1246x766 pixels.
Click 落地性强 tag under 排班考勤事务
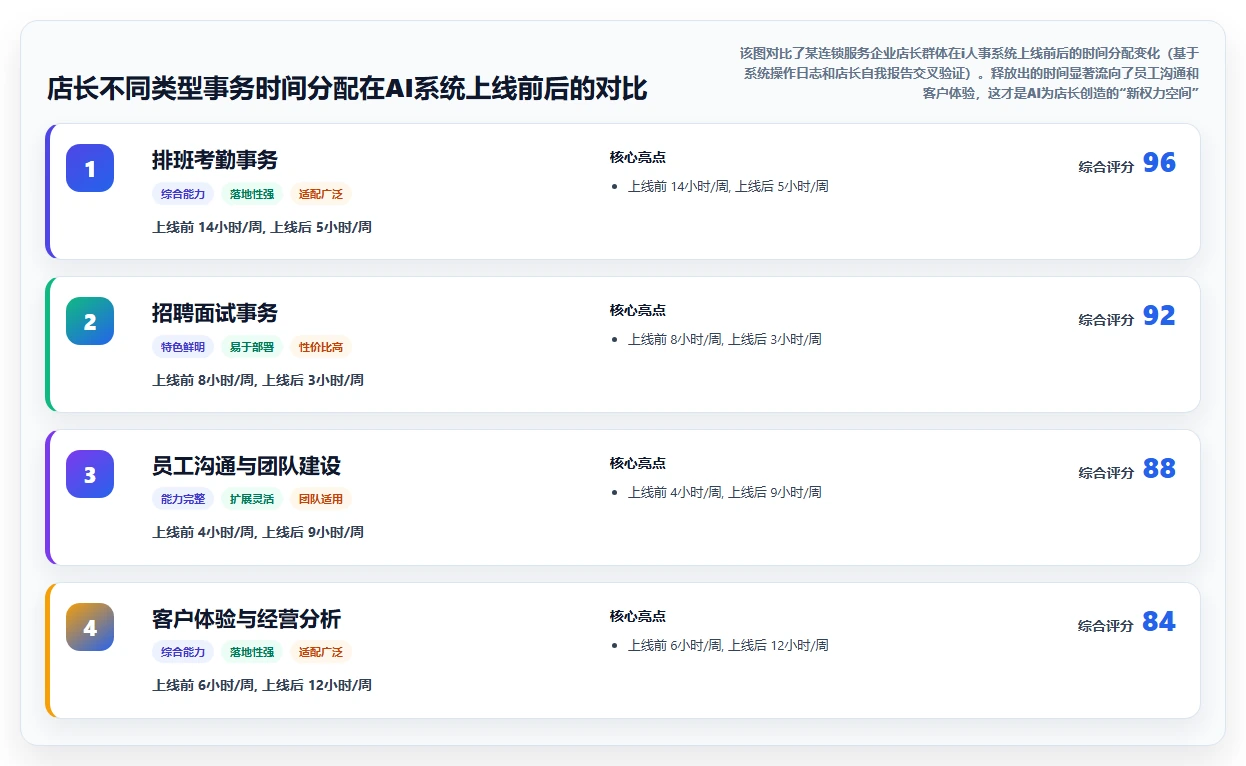[252, 194]
